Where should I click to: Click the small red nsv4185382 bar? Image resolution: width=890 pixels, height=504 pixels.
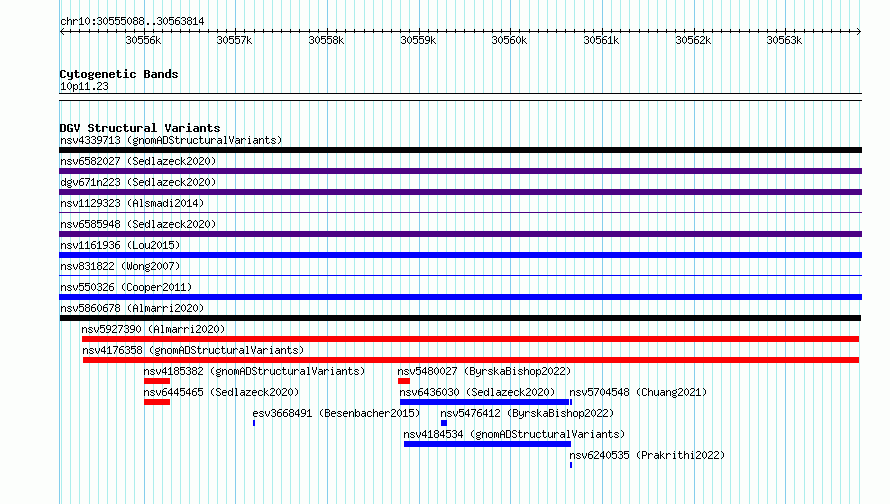[x=157, y=381]
